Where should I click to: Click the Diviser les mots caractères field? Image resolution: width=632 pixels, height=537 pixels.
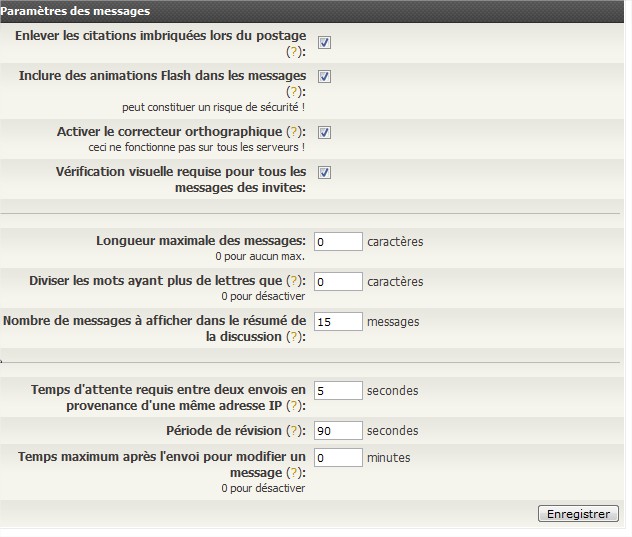338,281
